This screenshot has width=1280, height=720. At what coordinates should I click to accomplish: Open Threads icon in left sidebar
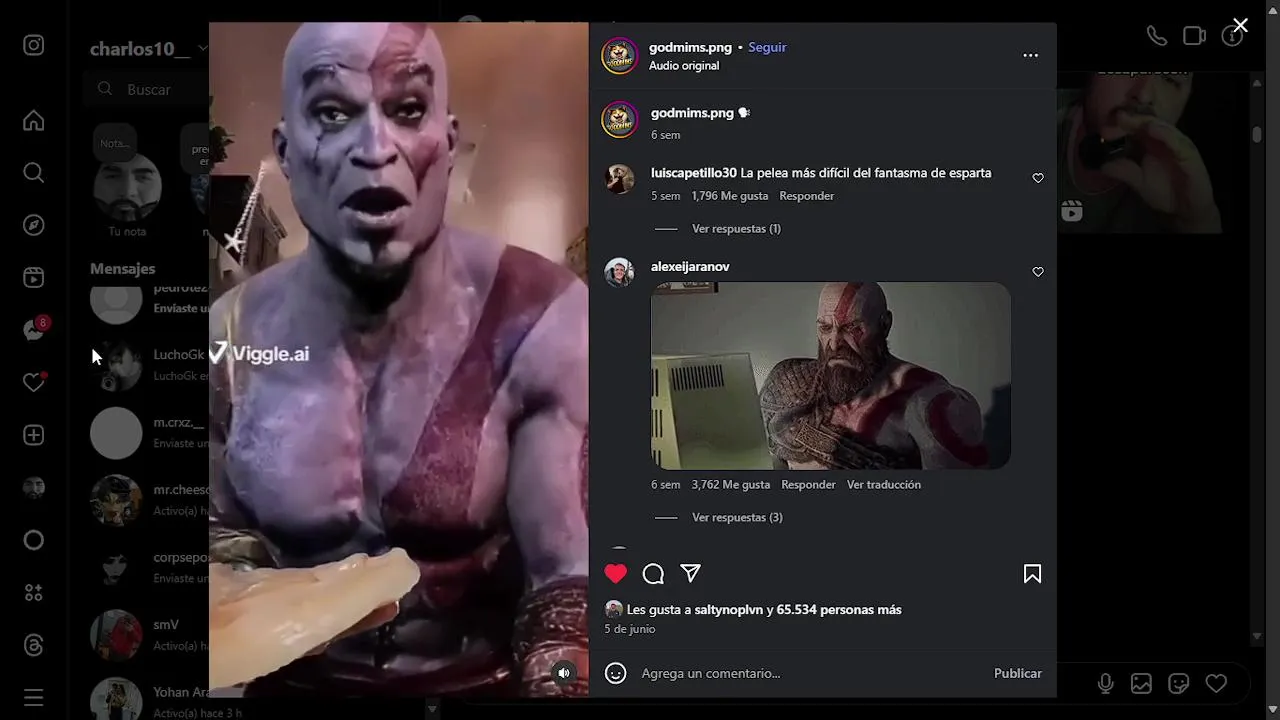tap(34, 645)
